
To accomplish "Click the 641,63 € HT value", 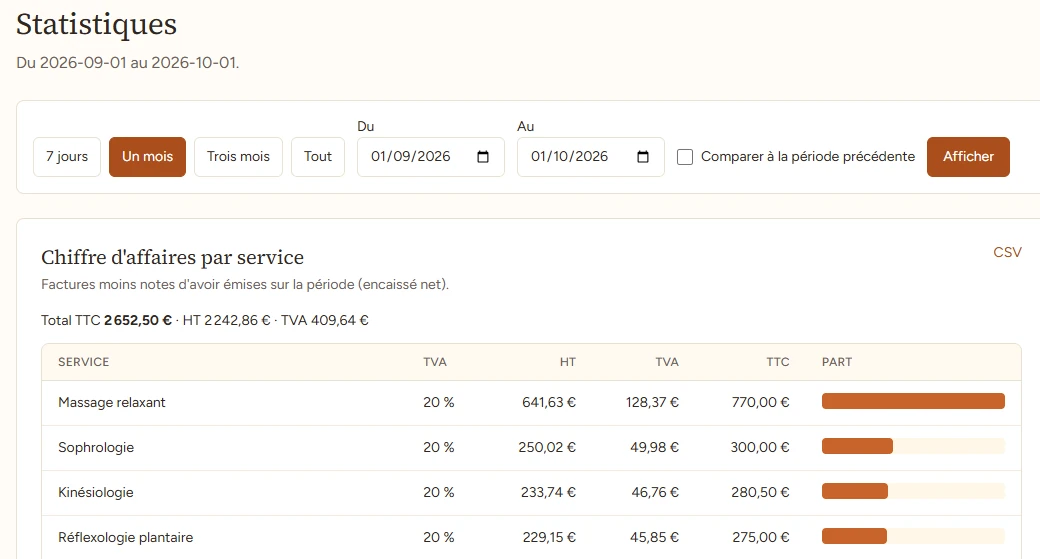I will 549,403.
